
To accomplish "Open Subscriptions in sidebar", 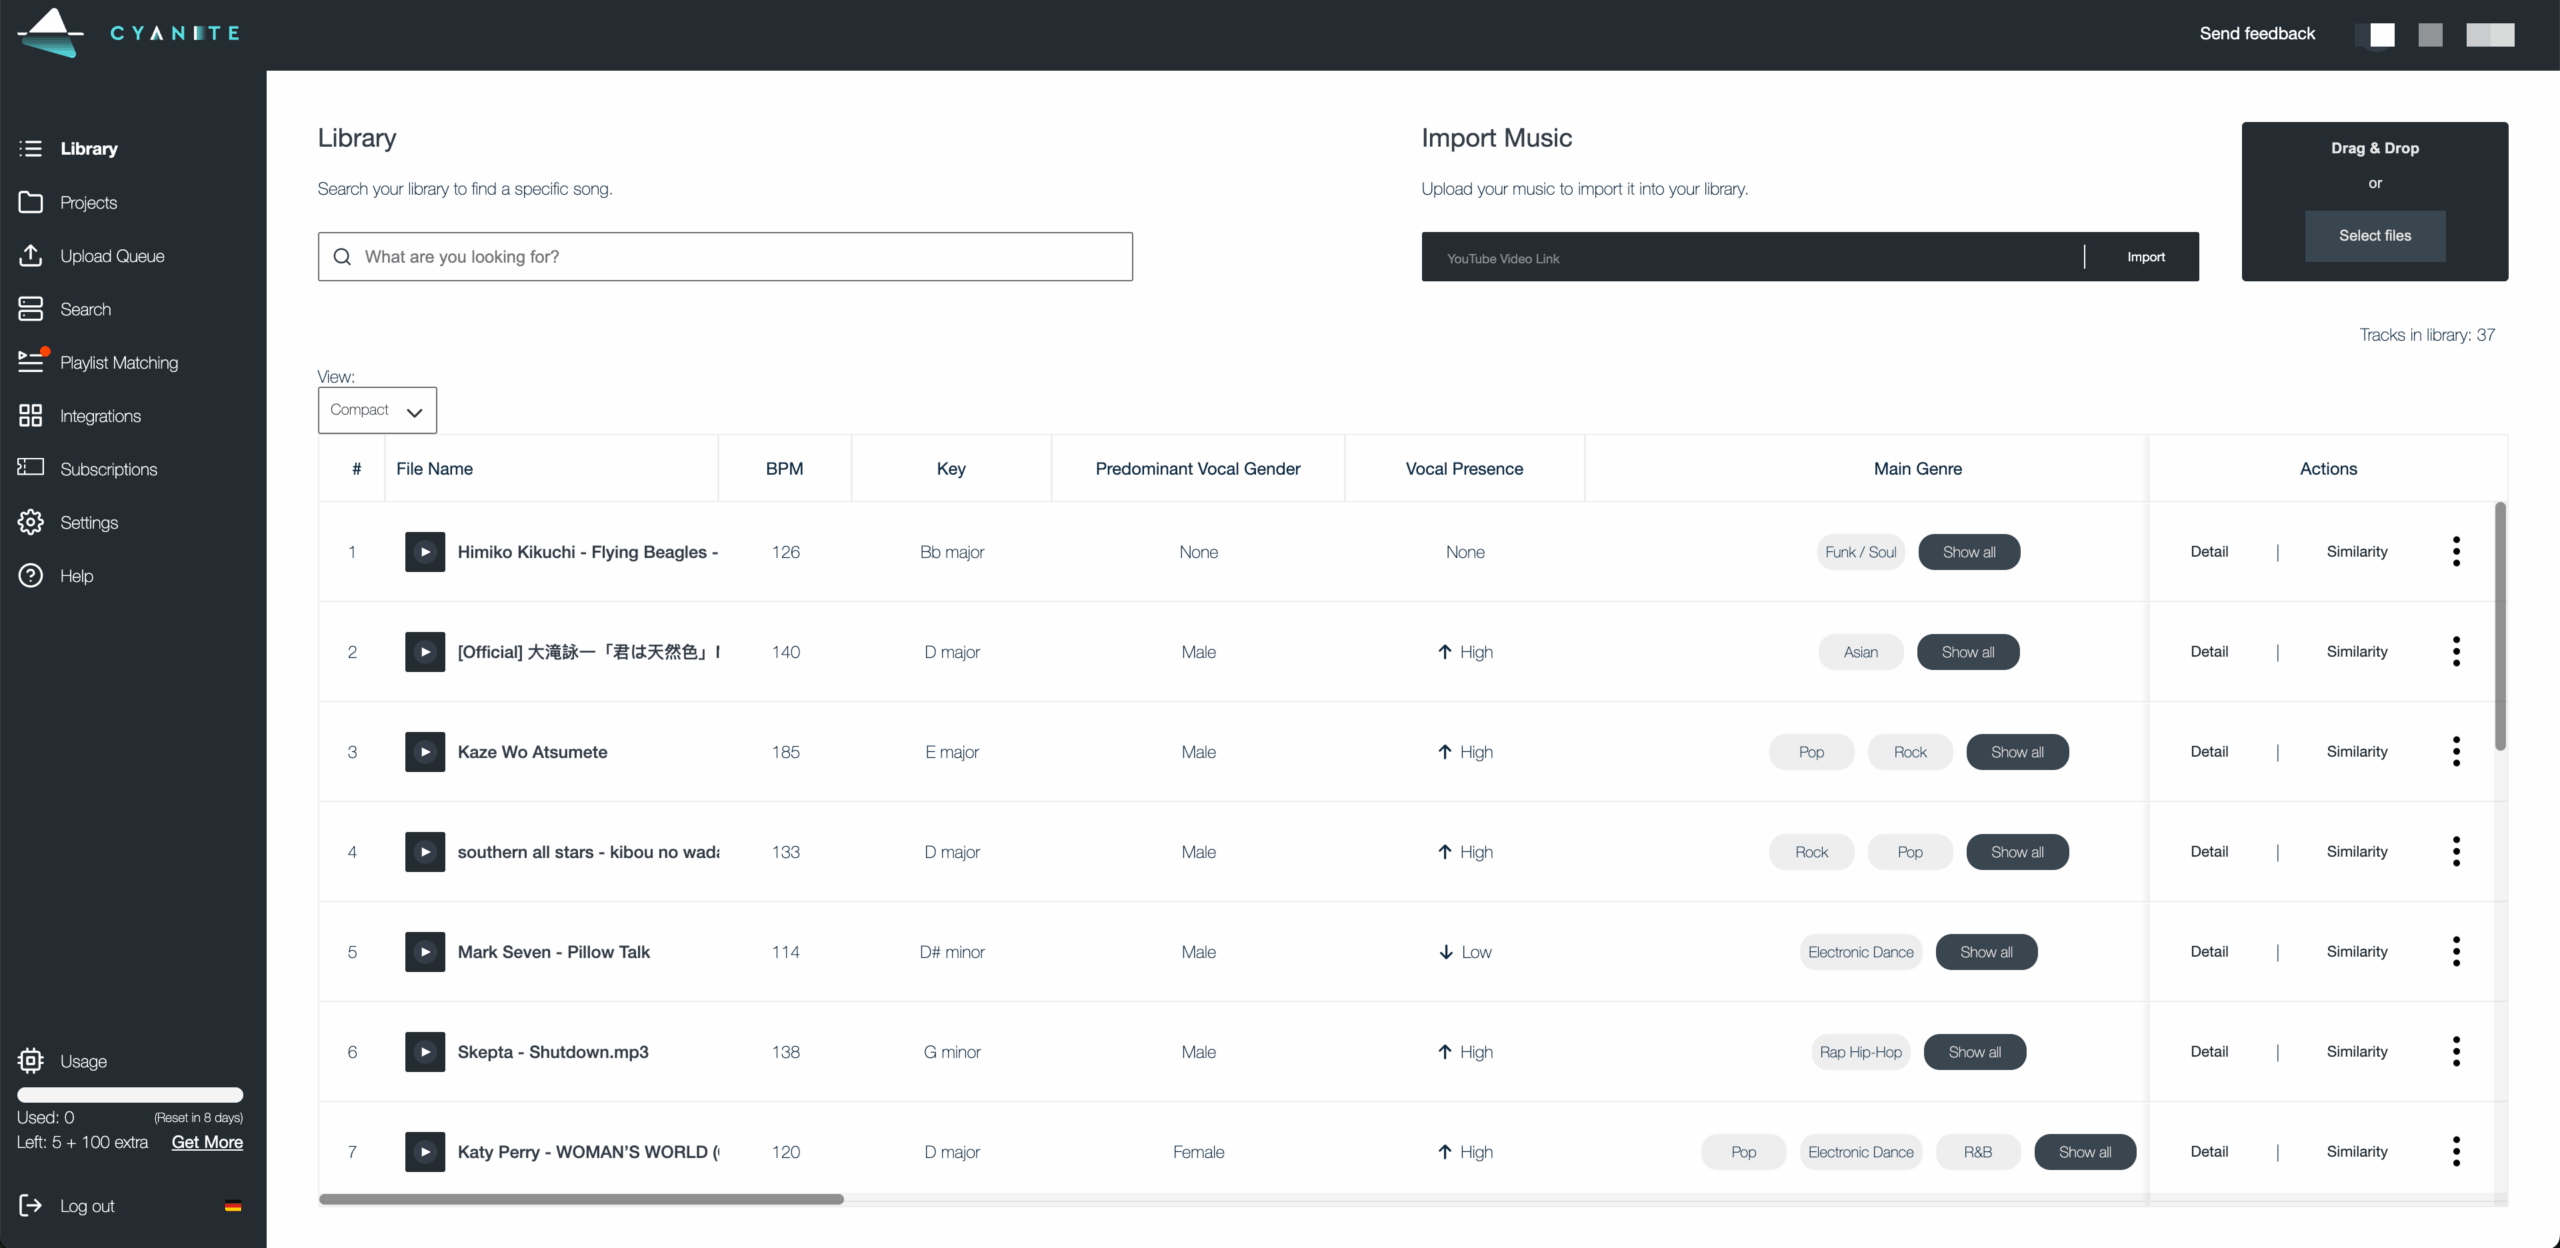I will pos(108,469).
